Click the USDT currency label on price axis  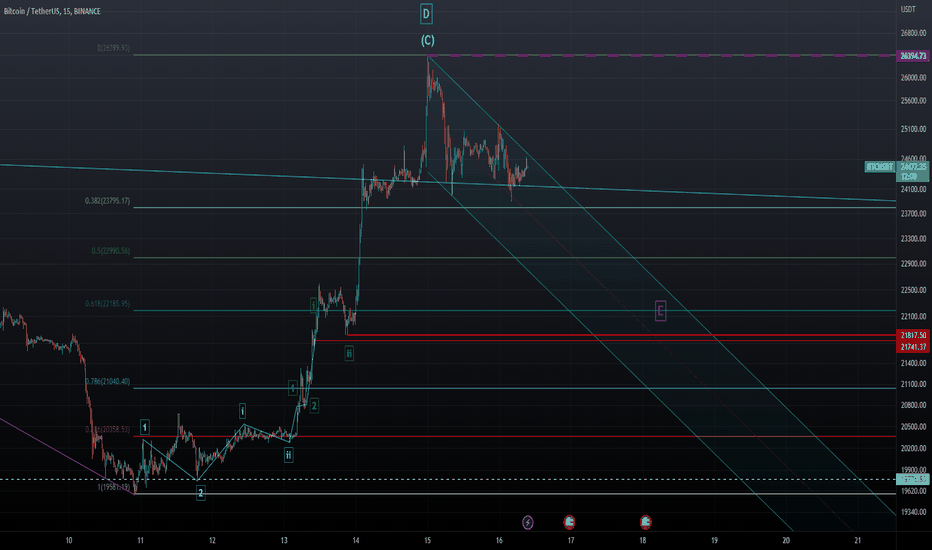[908, 10]
